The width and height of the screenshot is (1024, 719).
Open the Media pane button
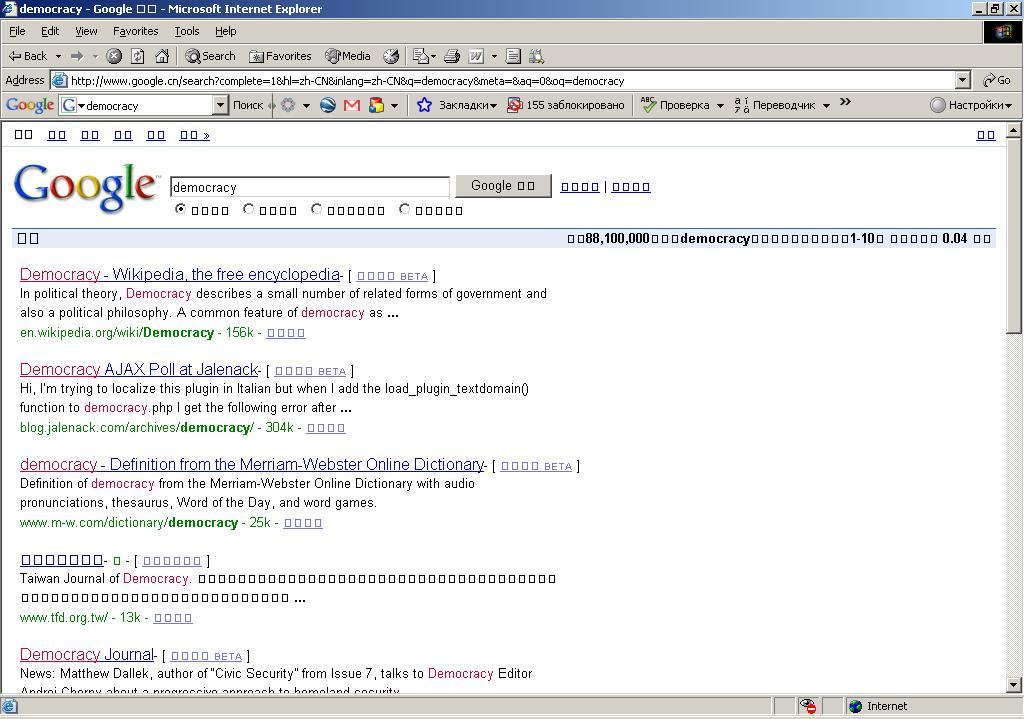point(348,56)
